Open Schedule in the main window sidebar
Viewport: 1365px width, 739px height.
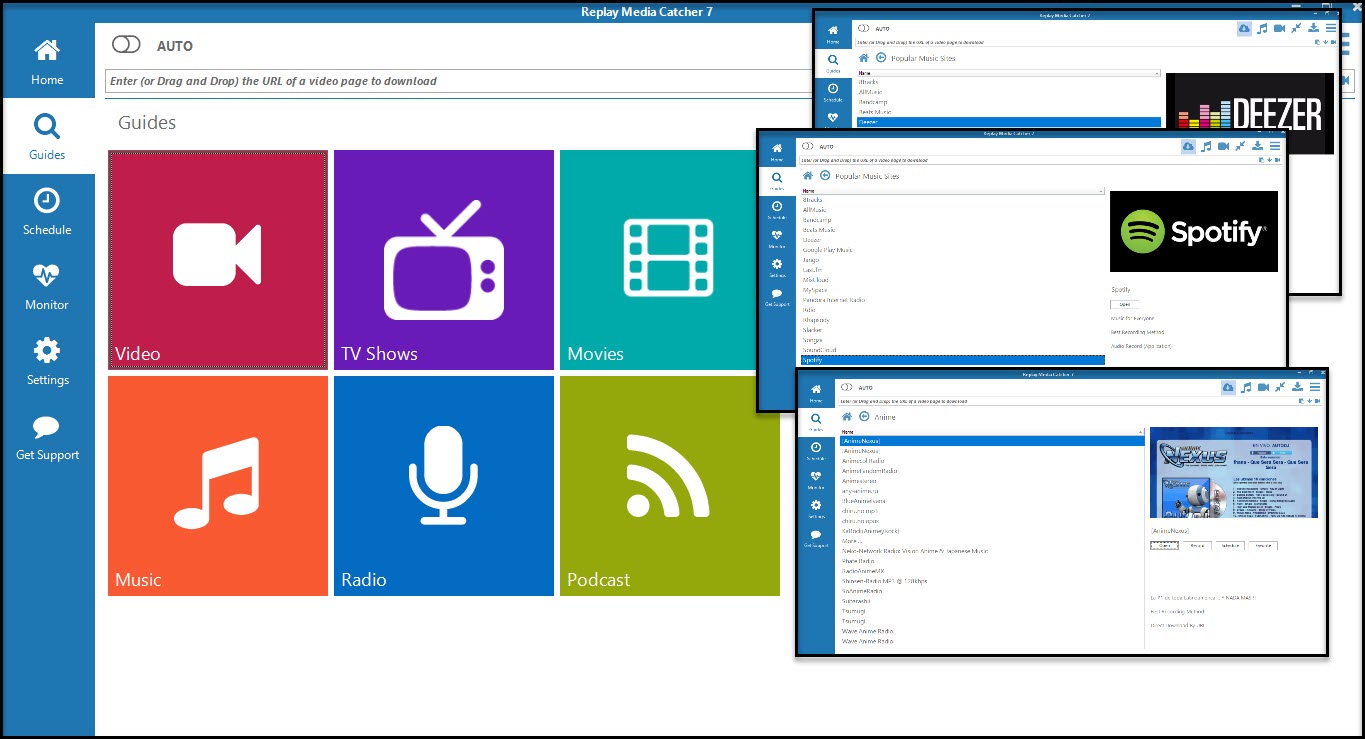pos(47,212)
